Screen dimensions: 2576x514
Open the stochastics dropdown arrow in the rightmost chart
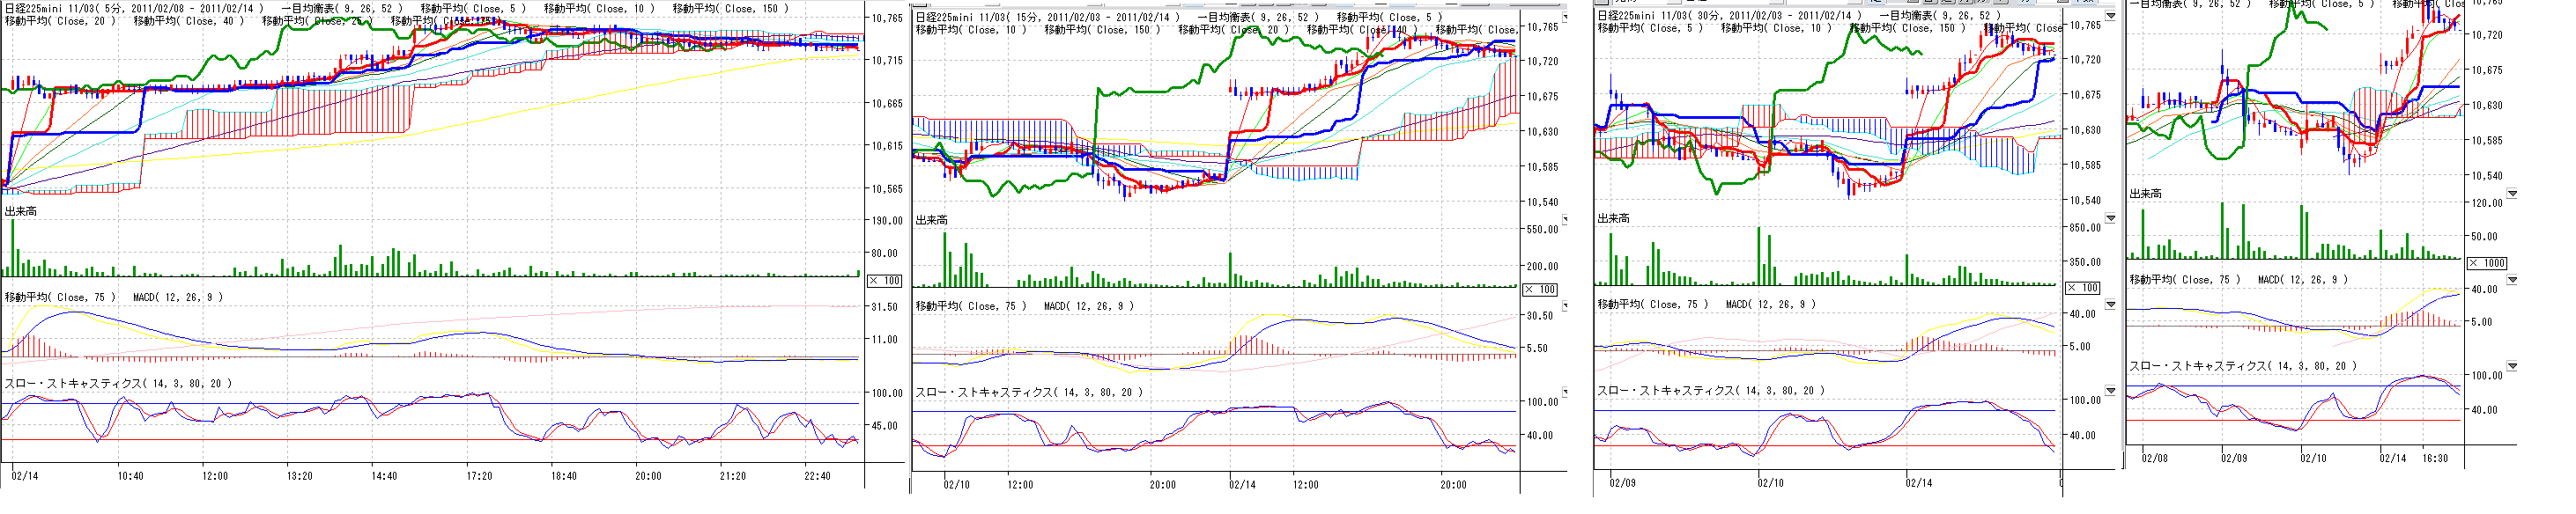(2511, 366)
